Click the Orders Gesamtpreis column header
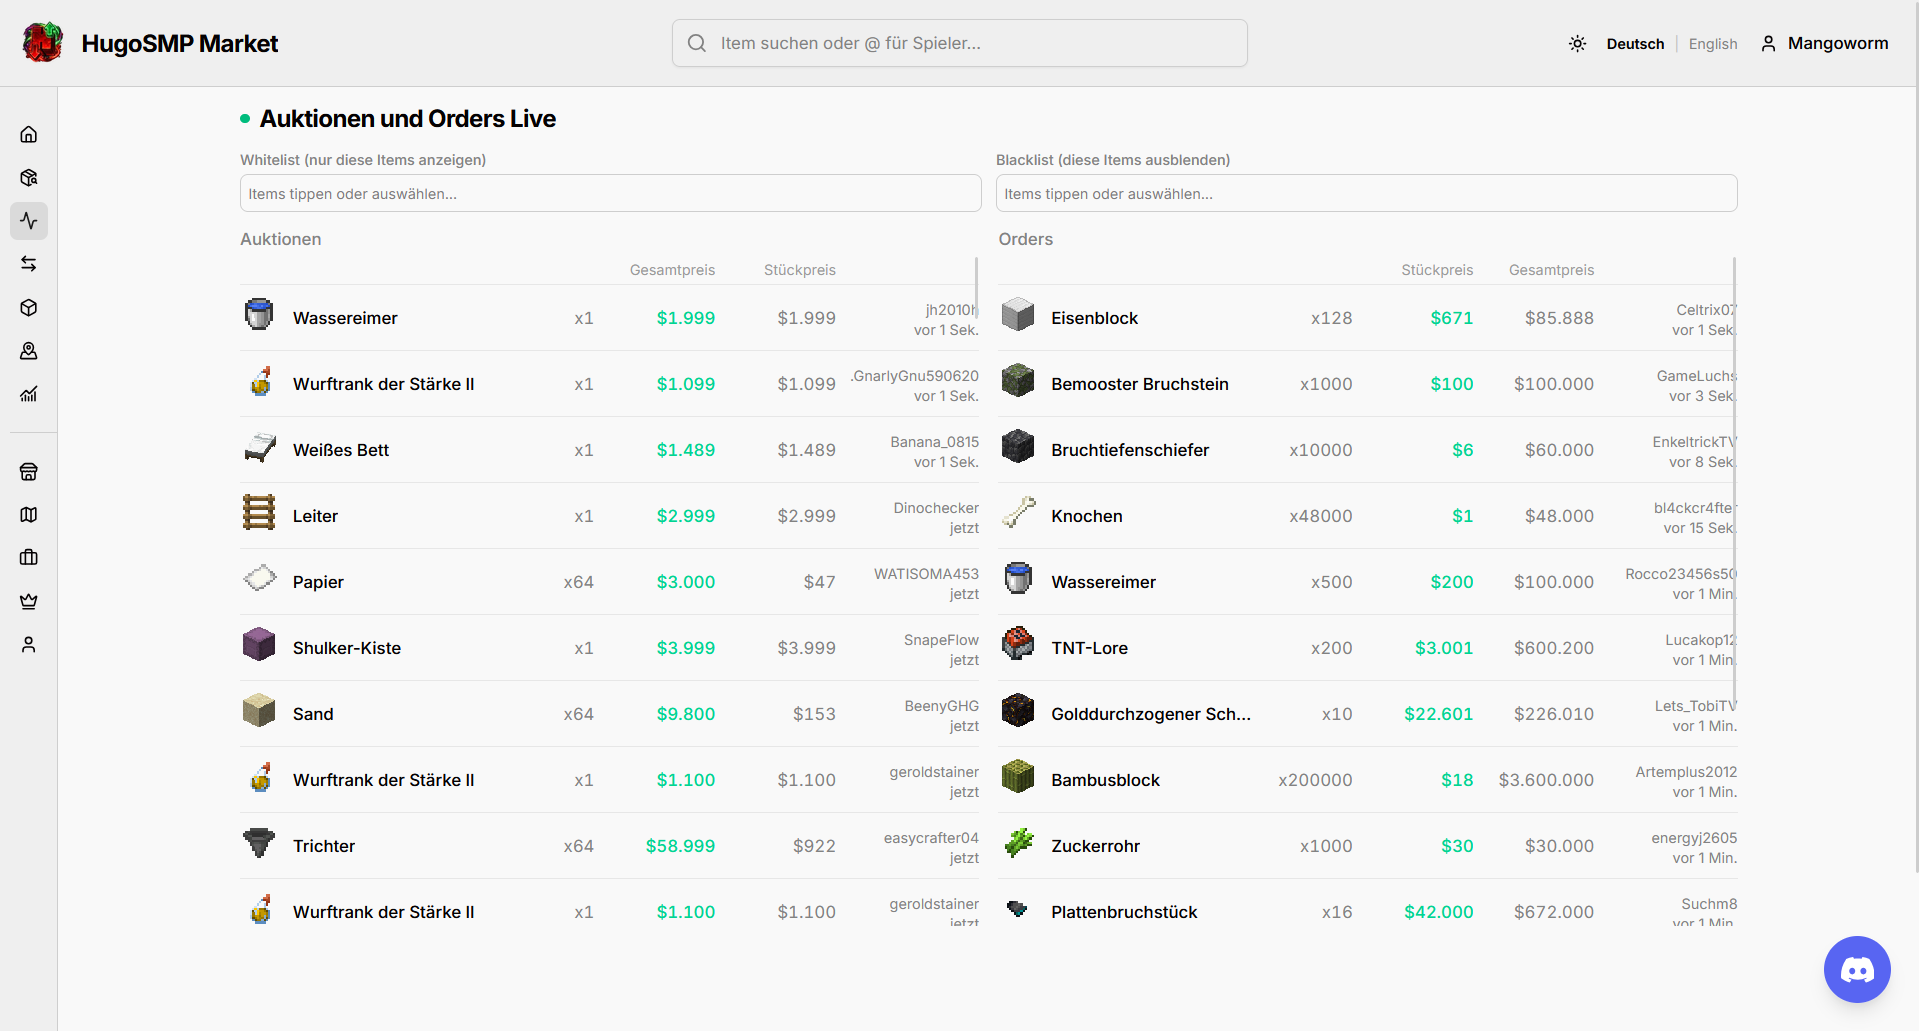The width and height of the screenshot is (1919, 1031). pyautogui.click(x=1552, y=270)
